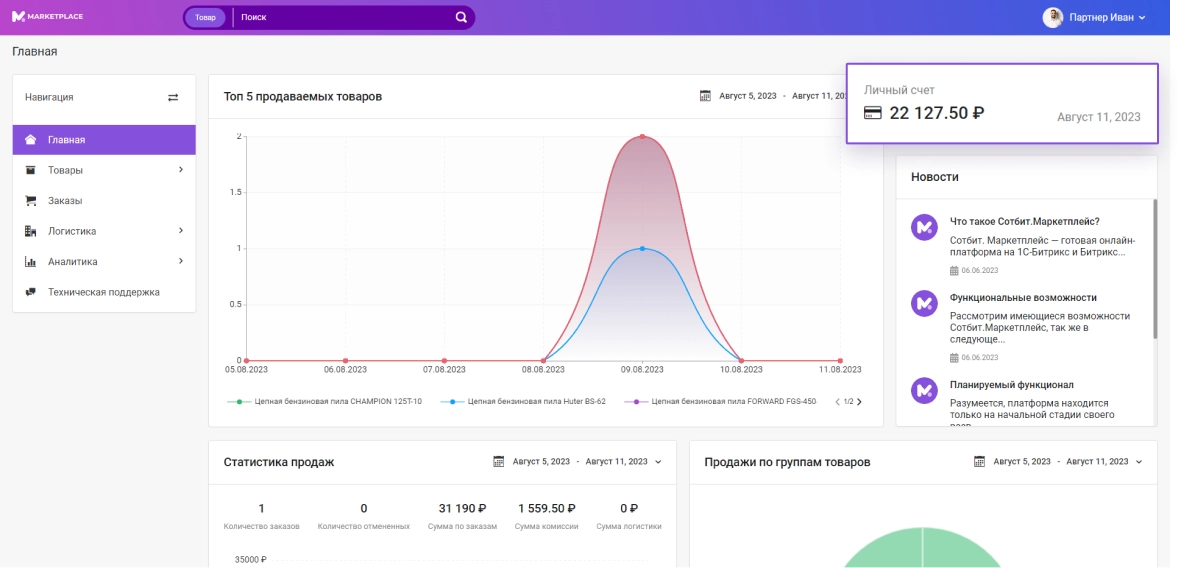Click the 31 190 ₽ Сумма по заказам value
This screenshot has width=1185, height=568.
(463, 509)
